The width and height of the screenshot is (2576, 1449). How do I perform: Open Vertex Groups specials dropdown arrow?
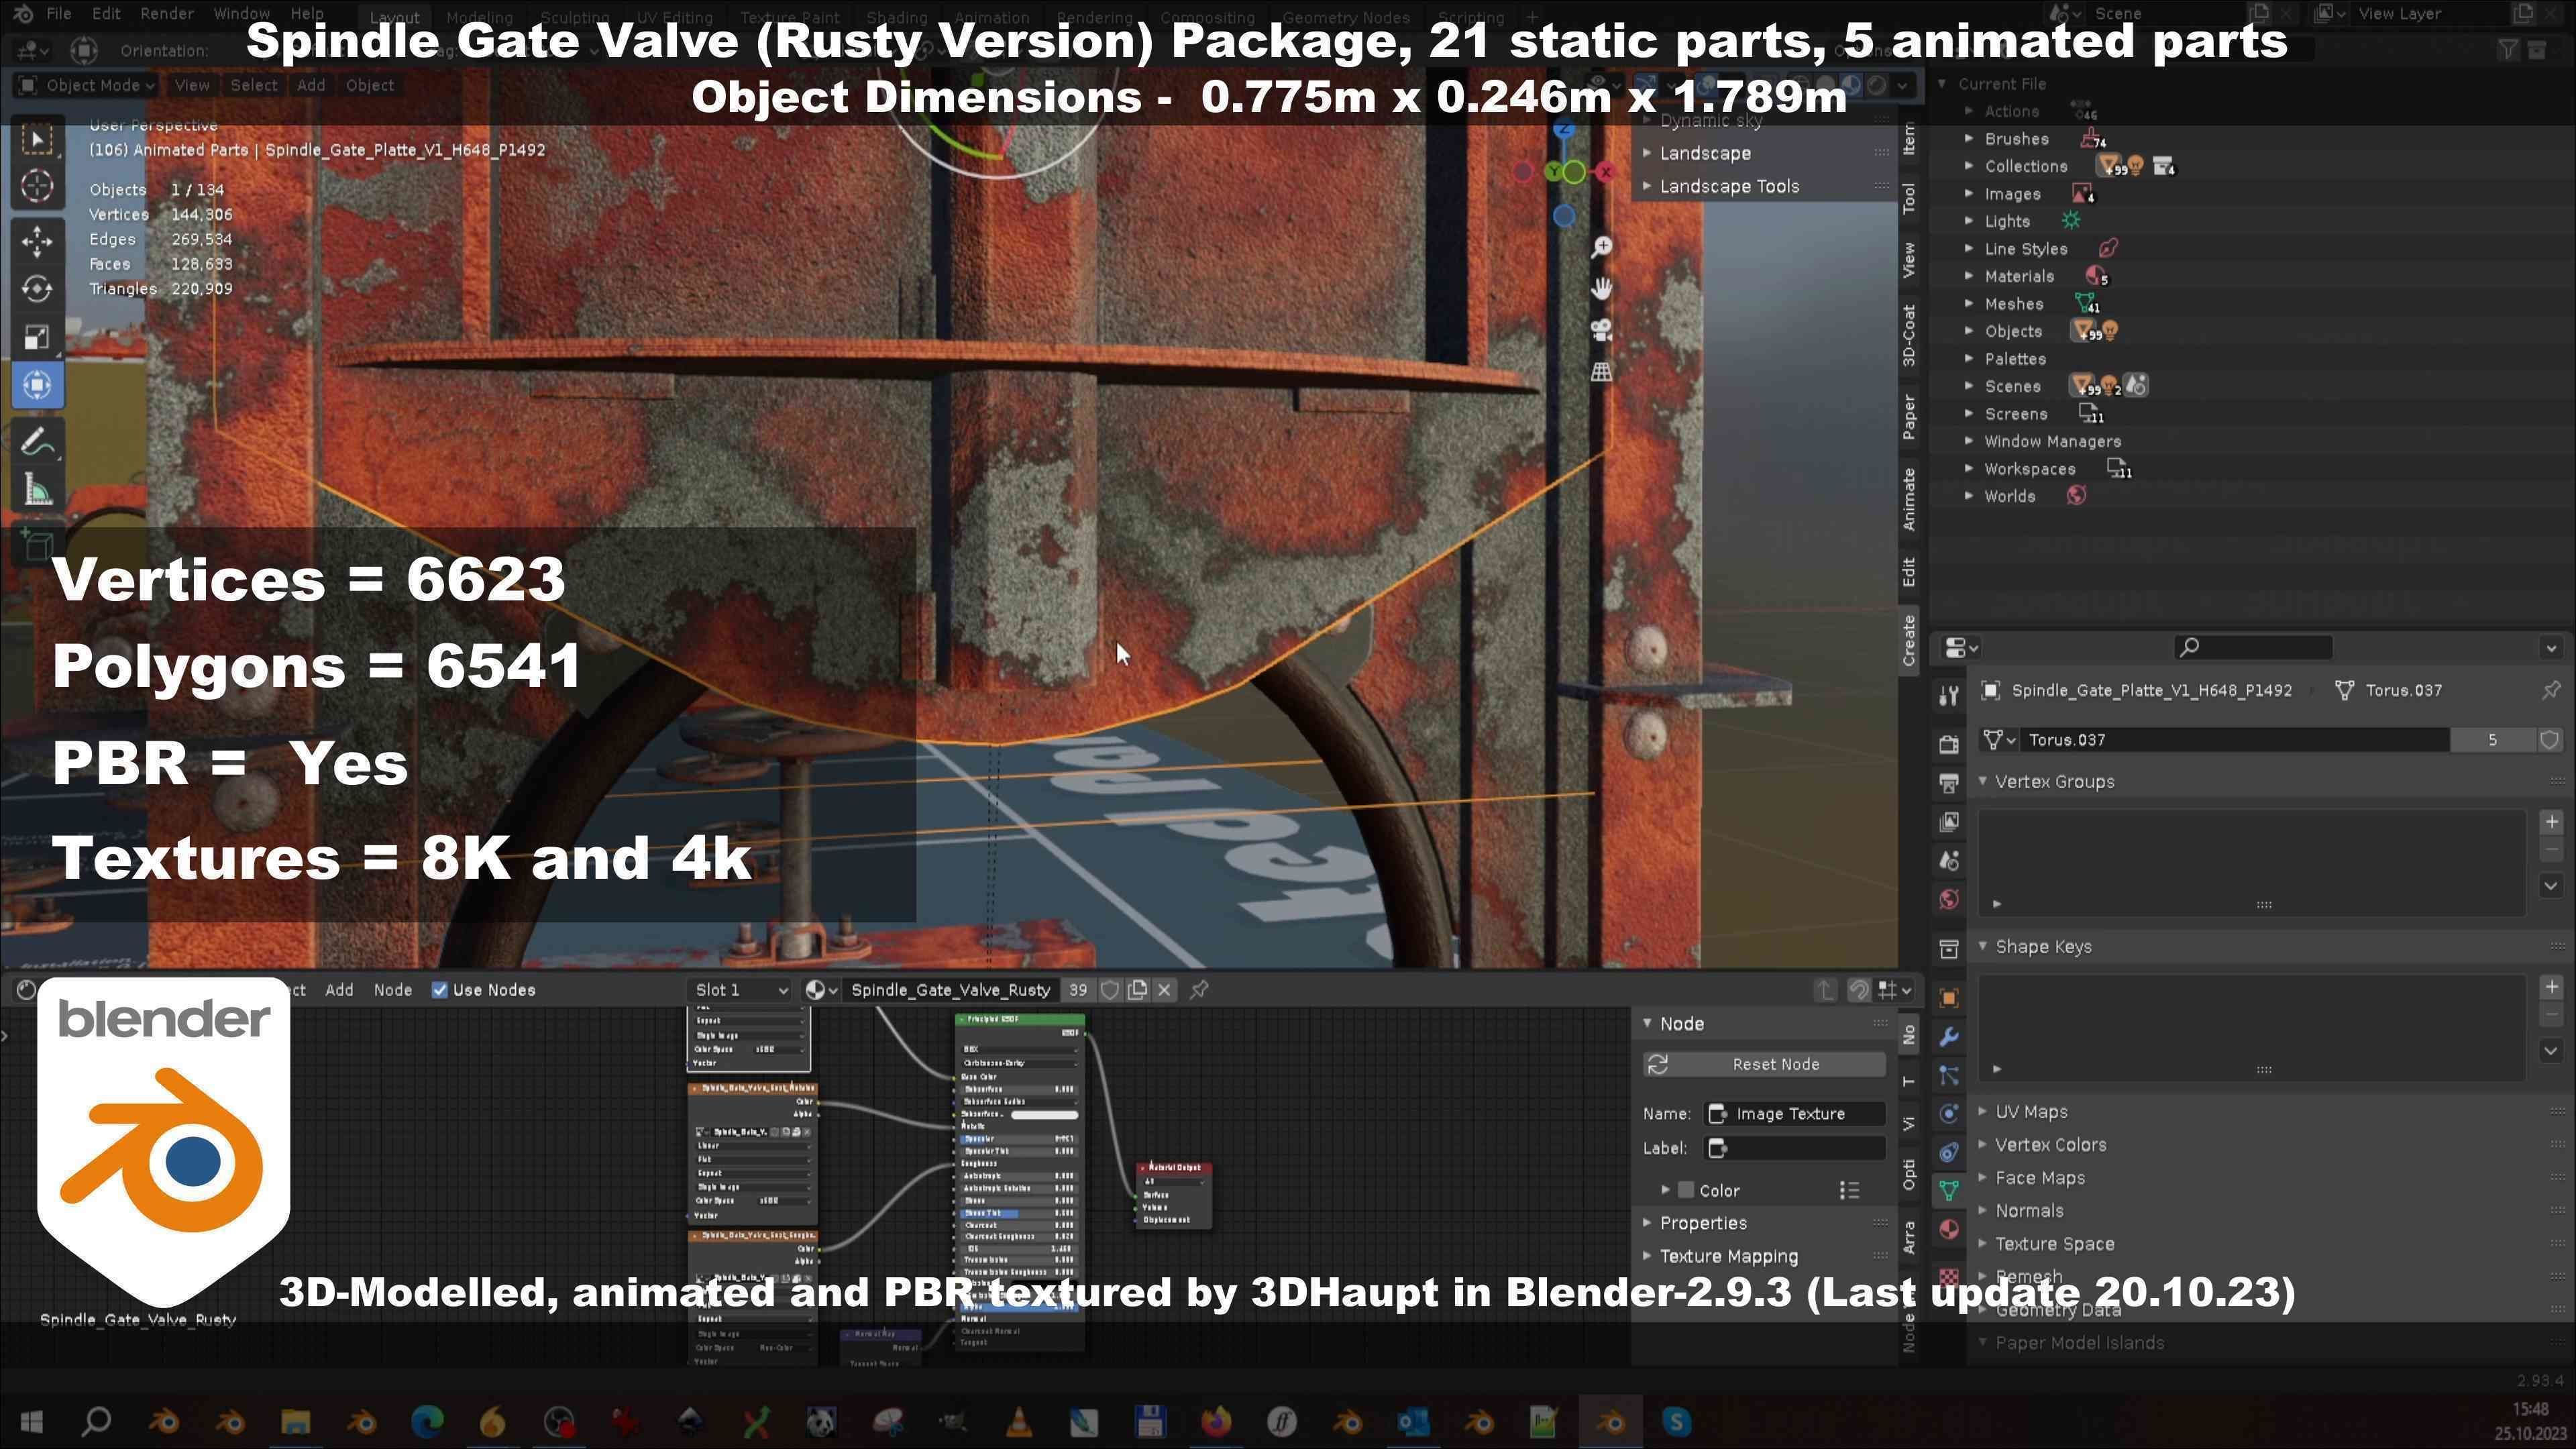coord(2550,885)
